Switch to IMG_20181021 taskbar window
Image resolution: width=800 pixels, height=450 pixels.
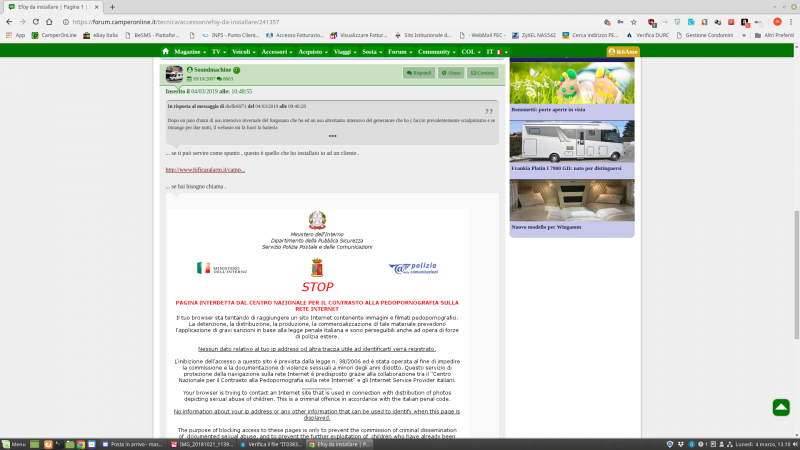(x=202, y=444)
